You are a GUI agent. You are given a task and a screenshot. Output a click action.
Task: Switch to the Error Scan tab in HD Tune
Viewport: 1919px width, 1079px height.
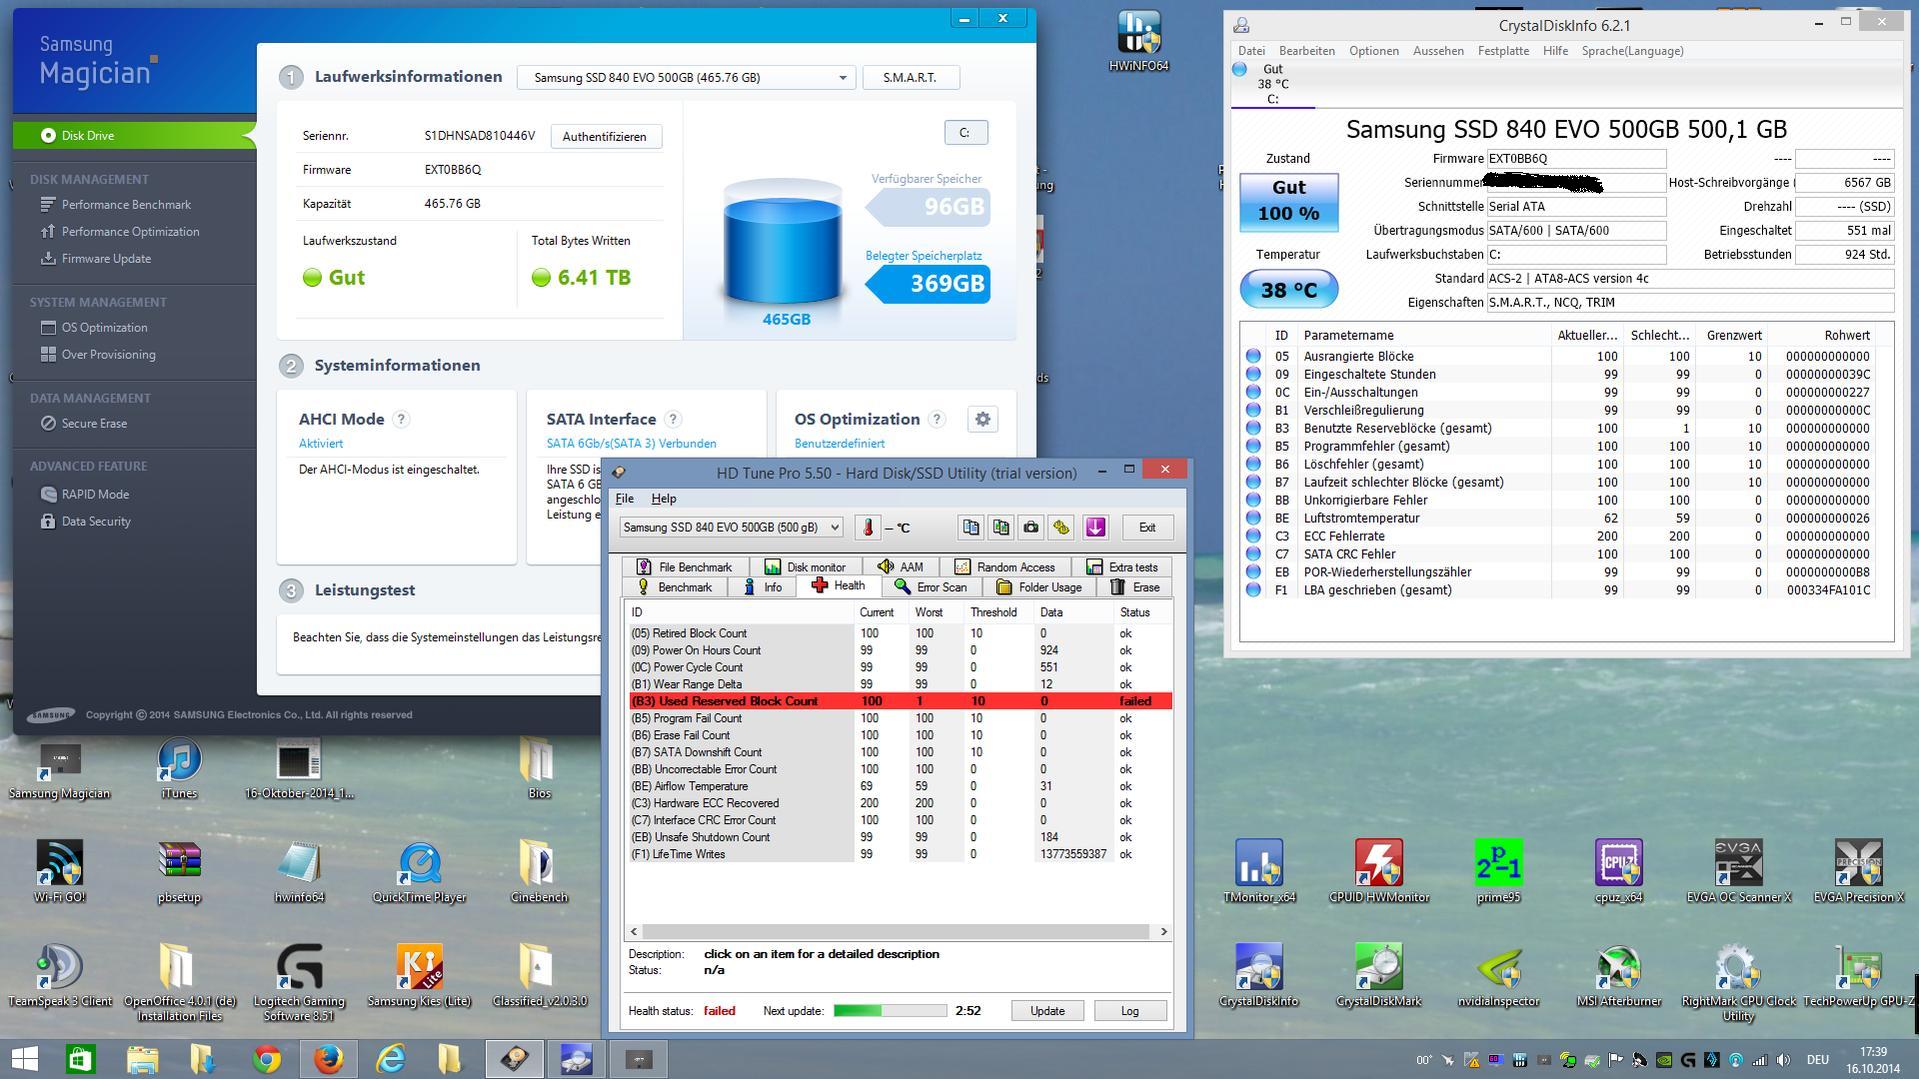(x=931, y=587)
